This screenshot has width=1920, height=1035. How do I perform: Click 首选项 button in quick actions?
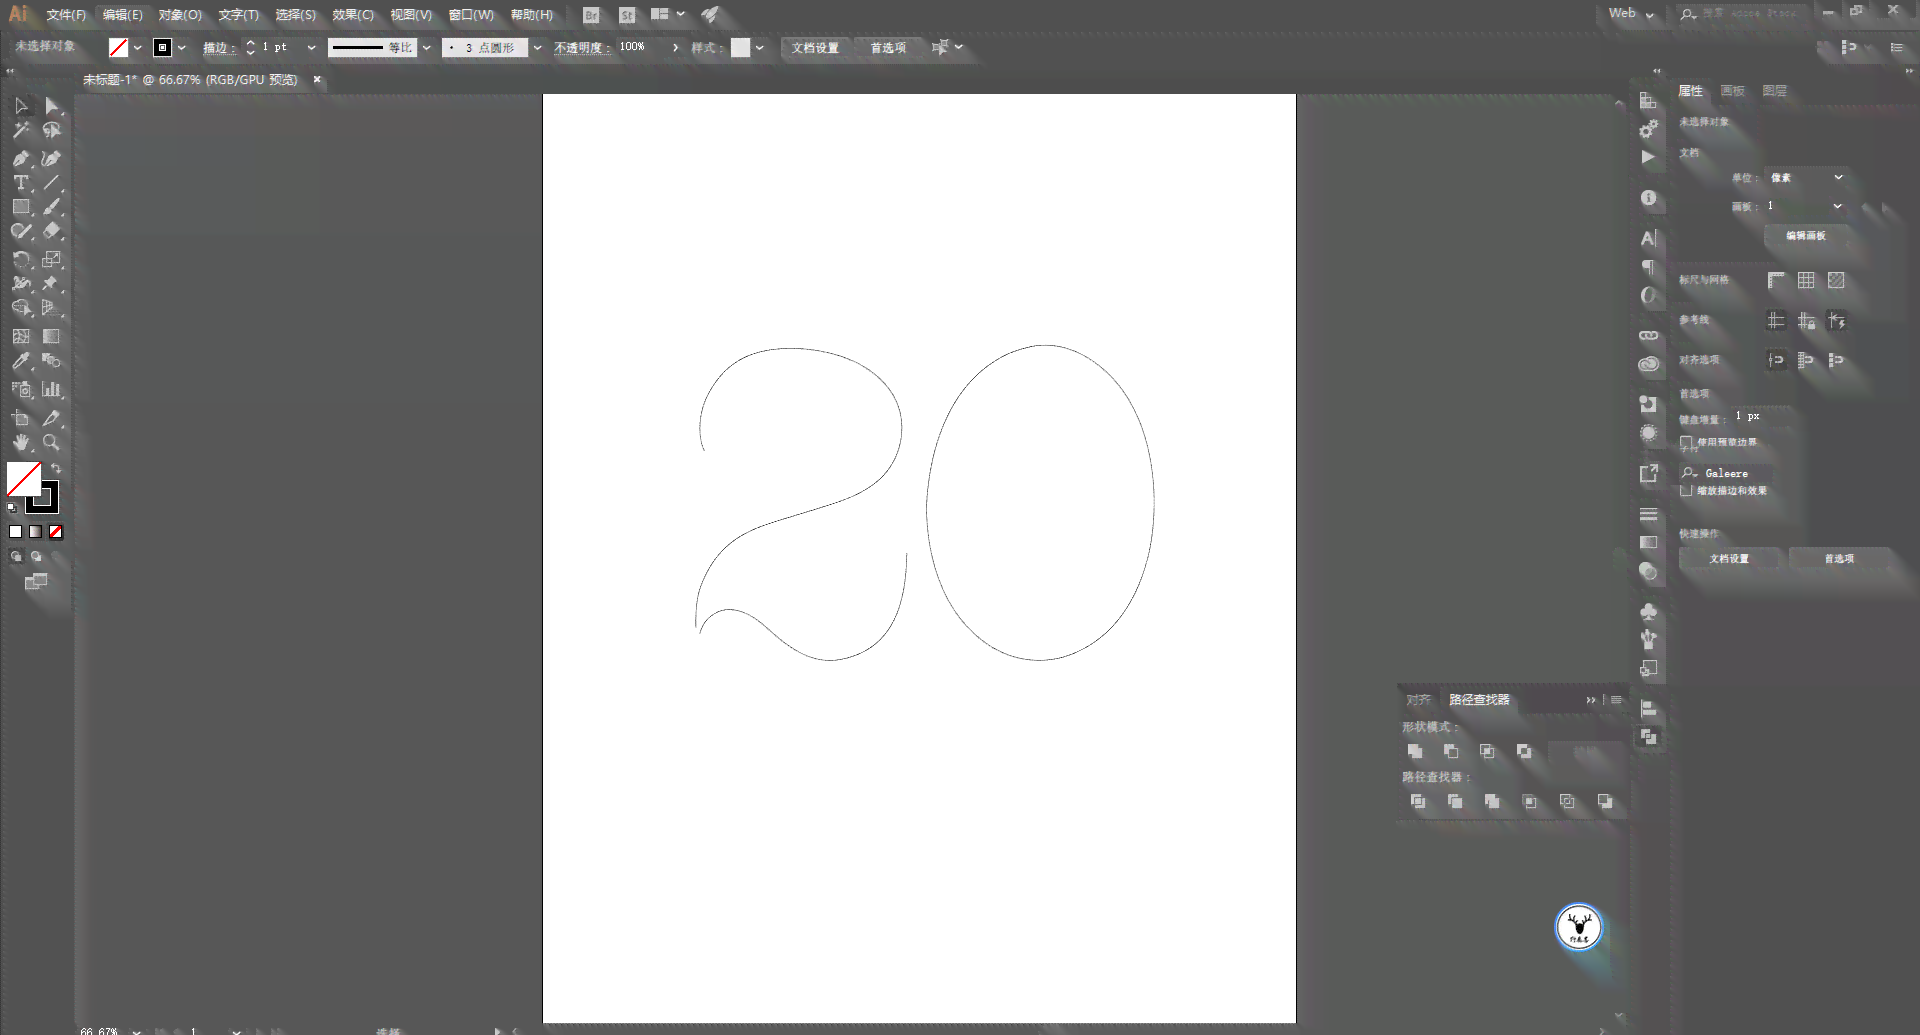pos(1839,559)
